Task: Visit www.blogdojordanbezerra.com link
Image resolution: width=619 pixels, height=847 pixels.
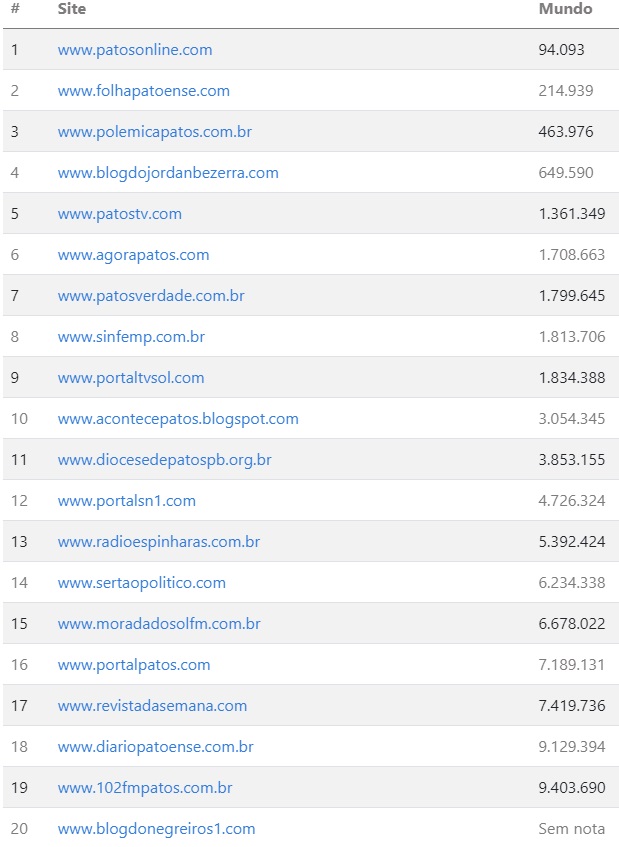Action: pyautogui.click(x=168, y=172)
